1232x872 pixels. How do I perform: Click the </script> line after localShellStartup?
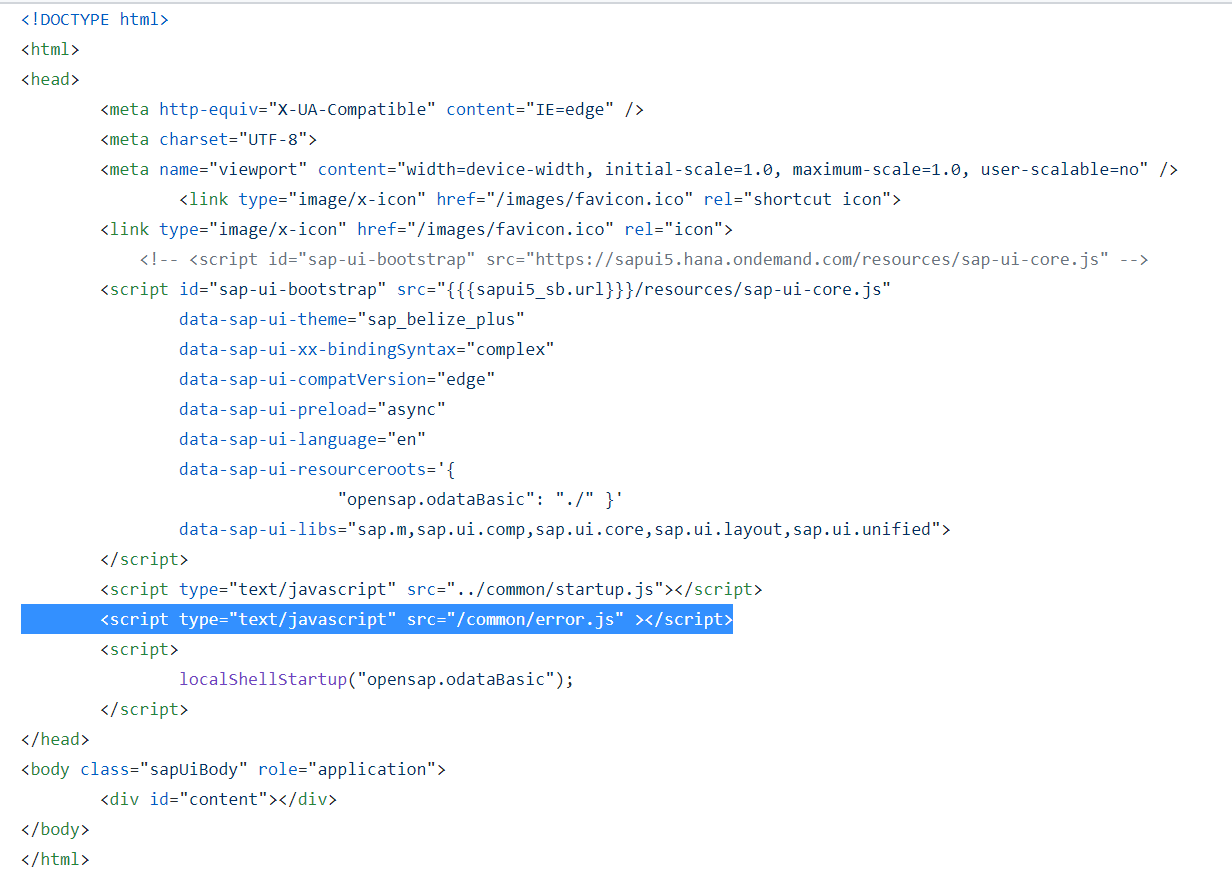[x=144, y=709]
